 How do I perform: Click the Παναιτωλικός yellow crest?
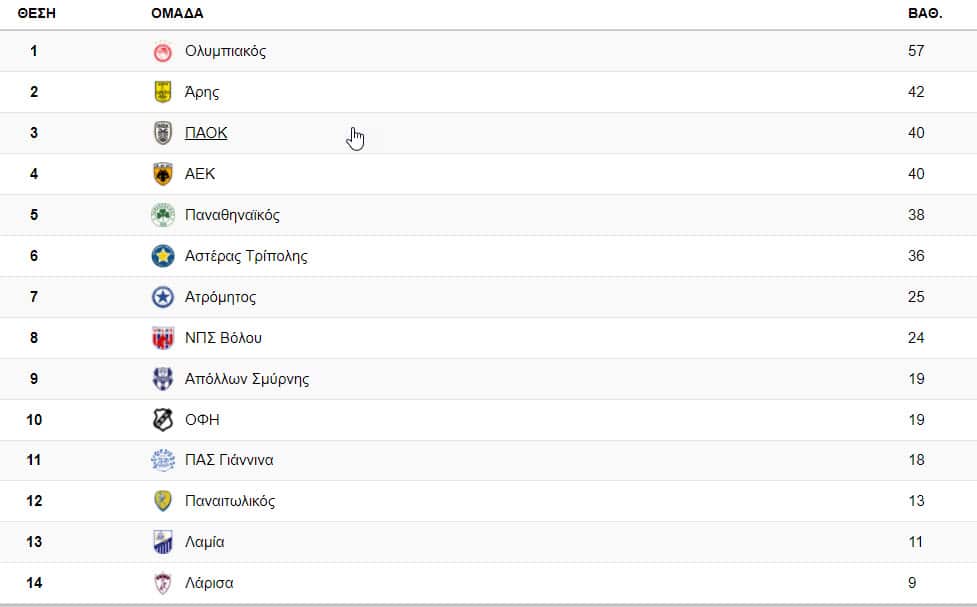tap(162, 501)
